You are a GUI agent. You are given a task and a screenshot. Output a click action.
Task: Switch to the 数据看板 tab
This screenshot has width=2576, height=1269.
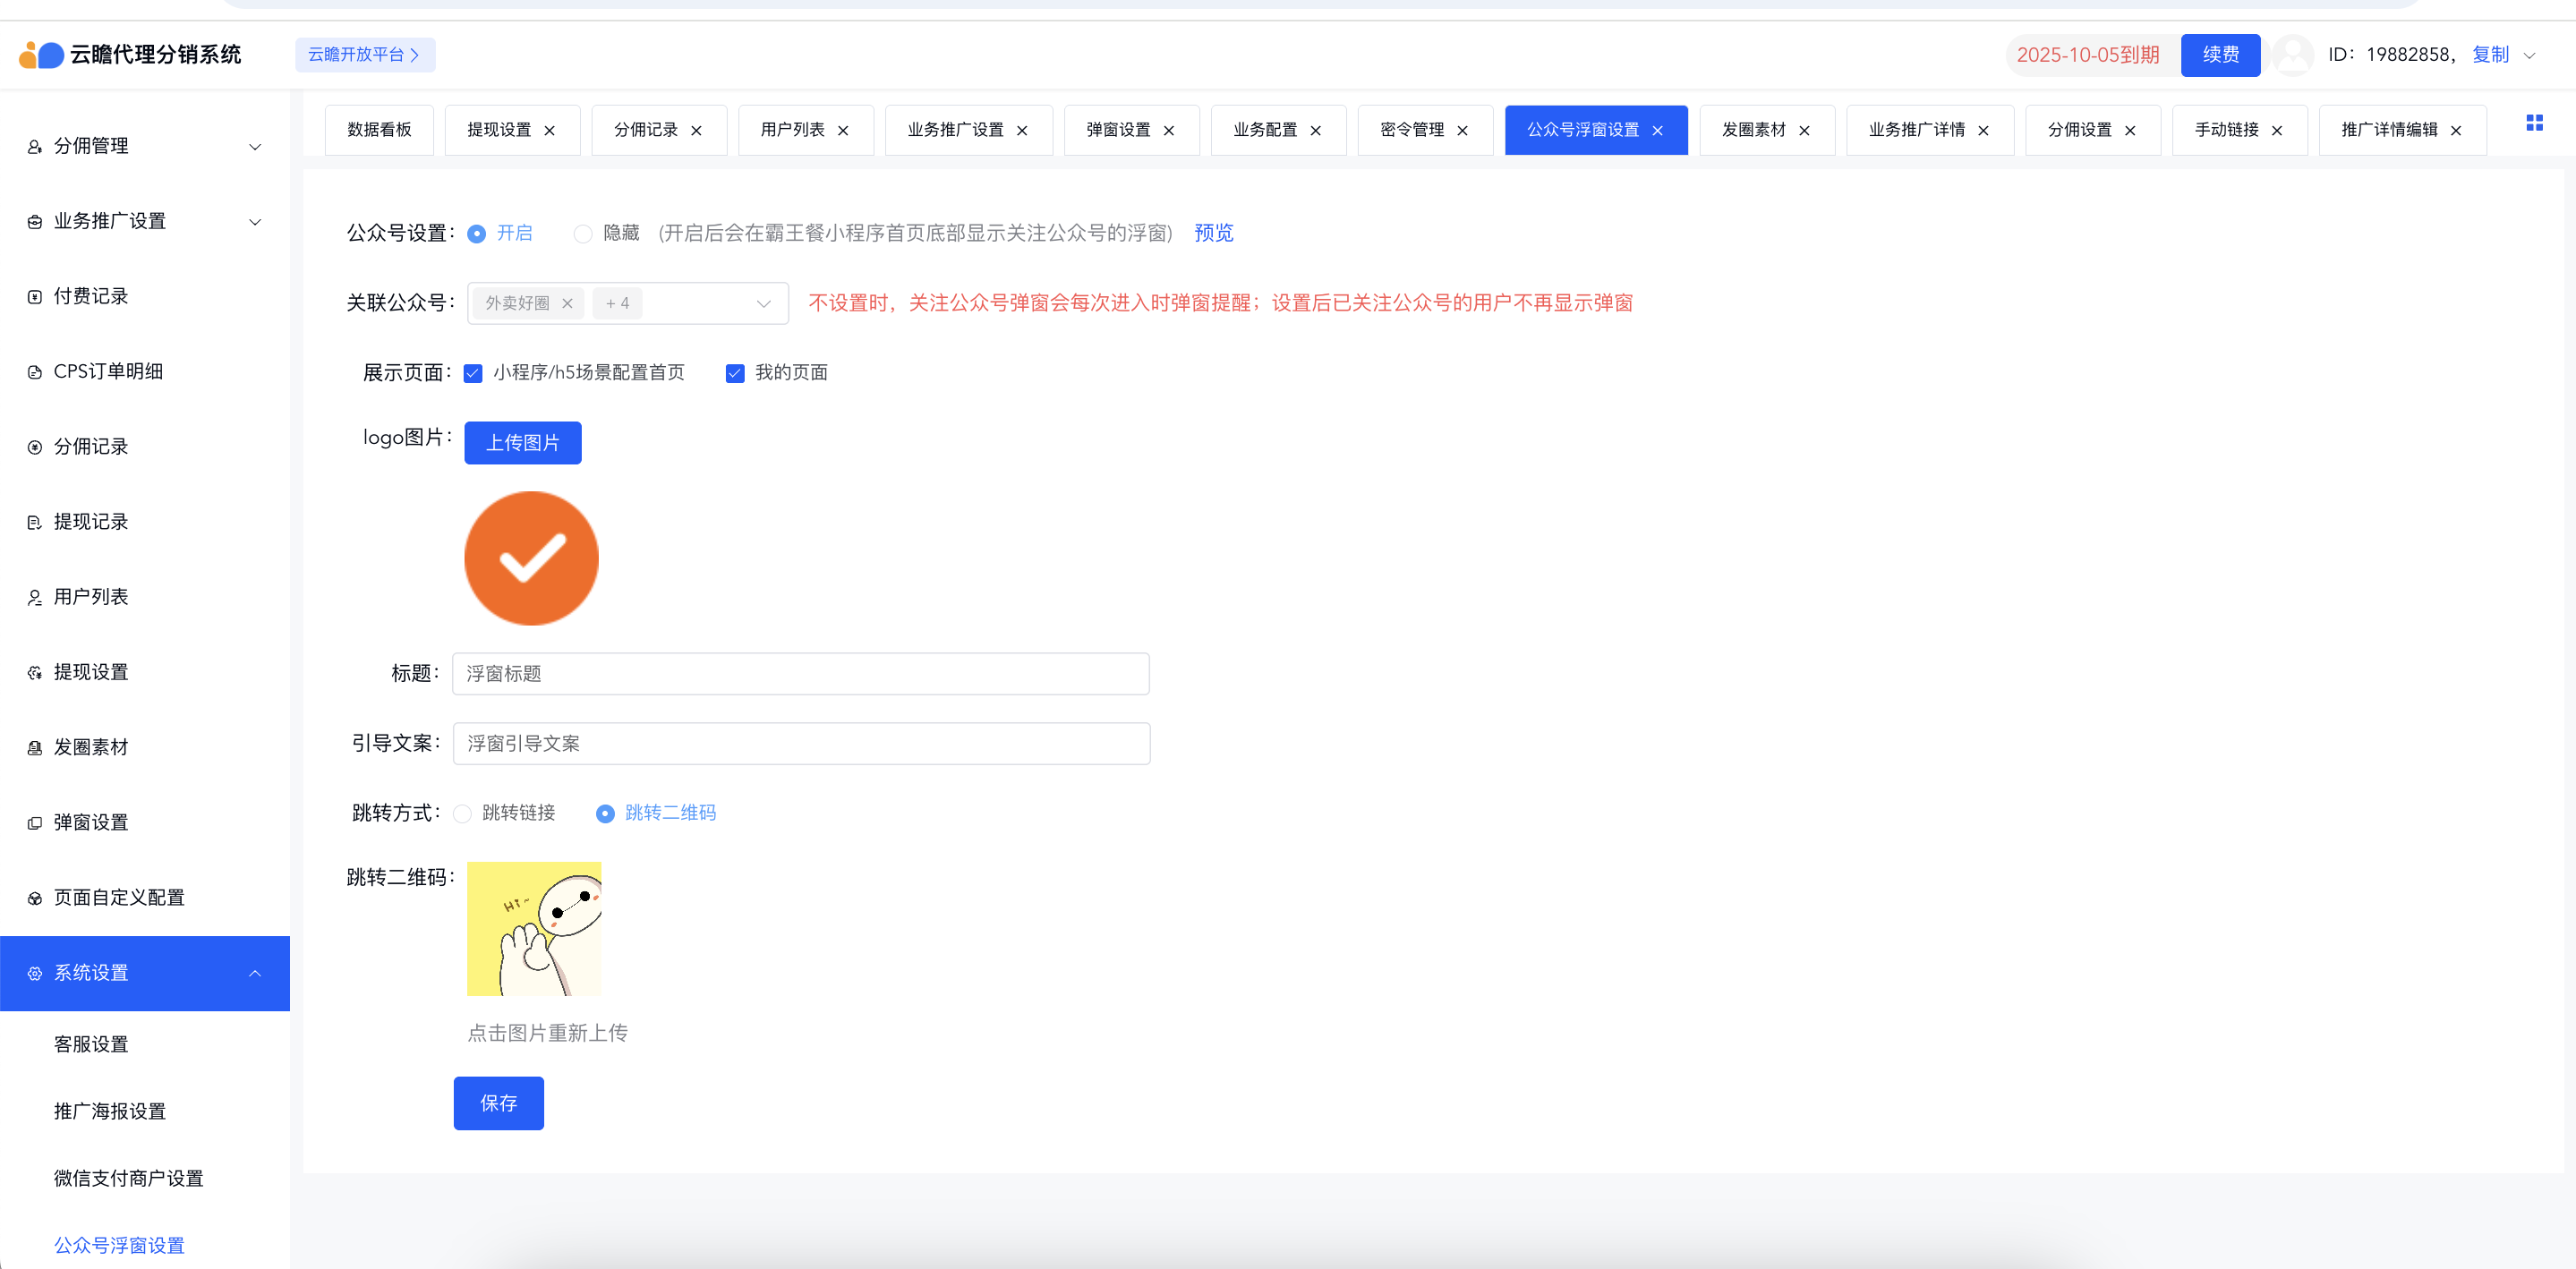click(379, 130)
